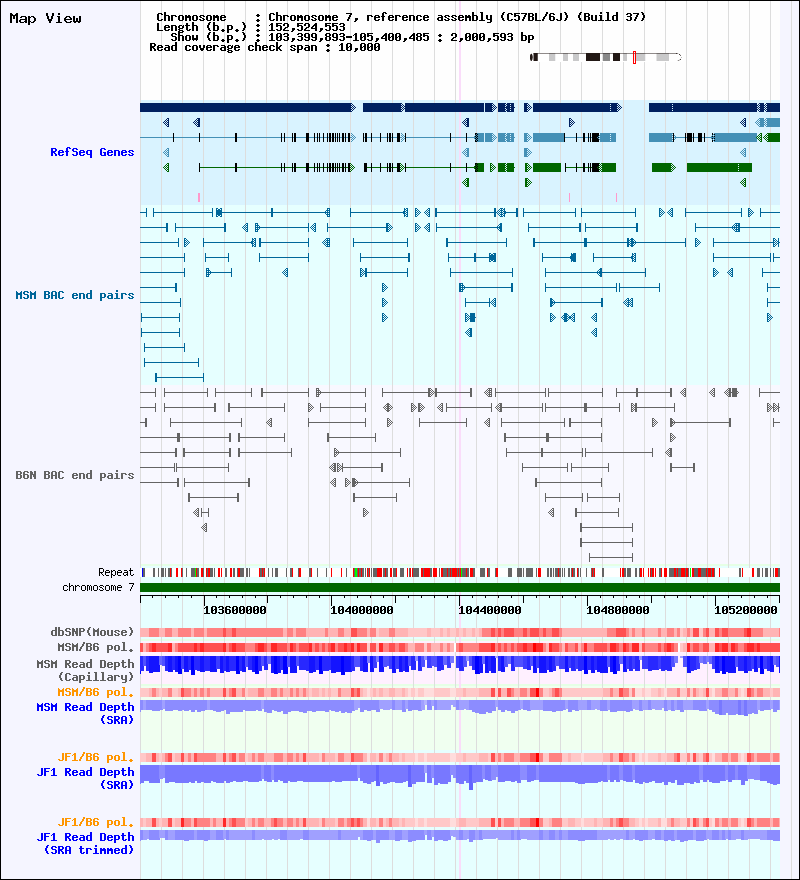Open MSM Read Depth (SRA) link
The width and height of the screenshot is (800, 880).
[x=85, y=713]
